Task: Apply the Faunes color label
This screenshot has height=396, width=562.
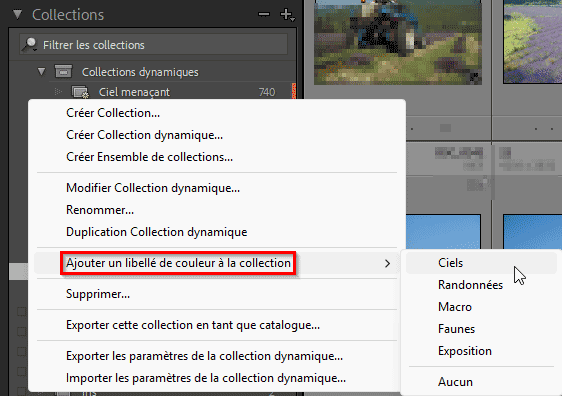Action: [456, 329]
